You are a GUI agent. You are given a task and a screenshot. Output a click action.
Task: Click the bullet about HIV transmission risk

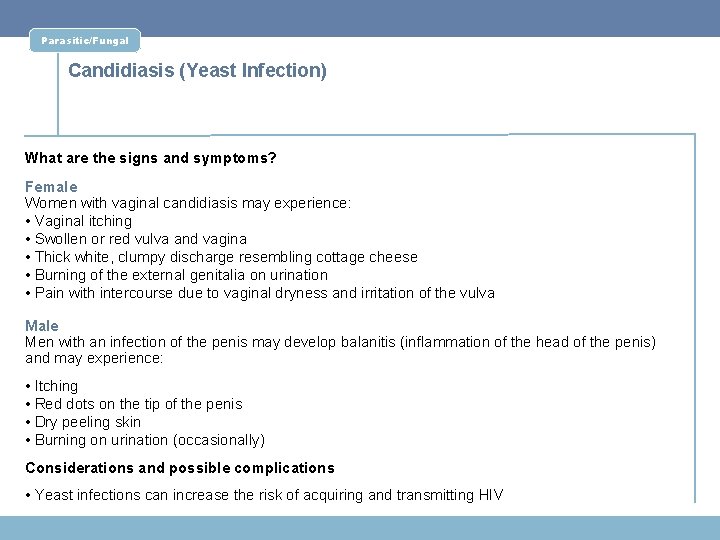[x=269, y=495]
